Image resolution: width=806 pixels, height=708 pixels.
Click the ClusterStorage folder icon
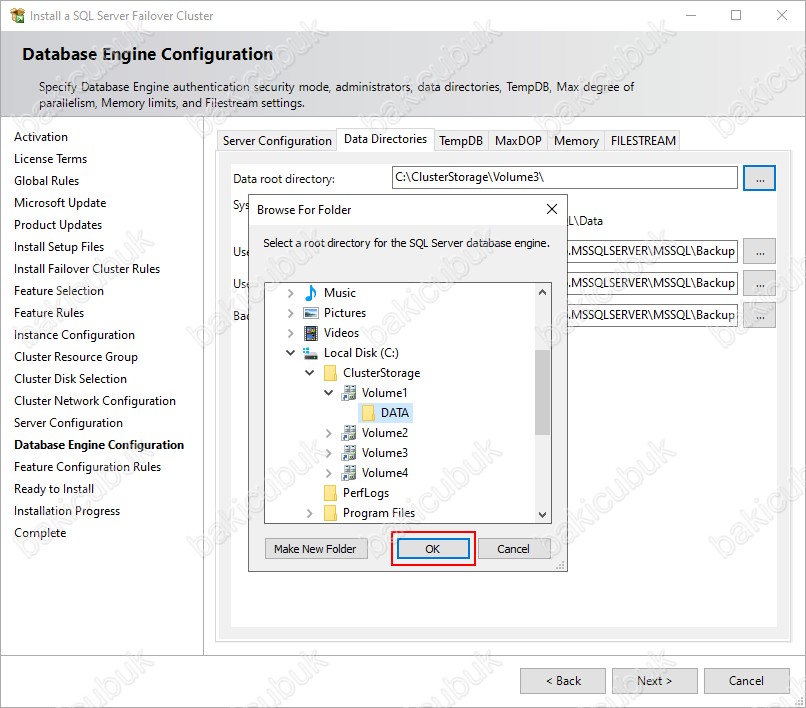331,373
